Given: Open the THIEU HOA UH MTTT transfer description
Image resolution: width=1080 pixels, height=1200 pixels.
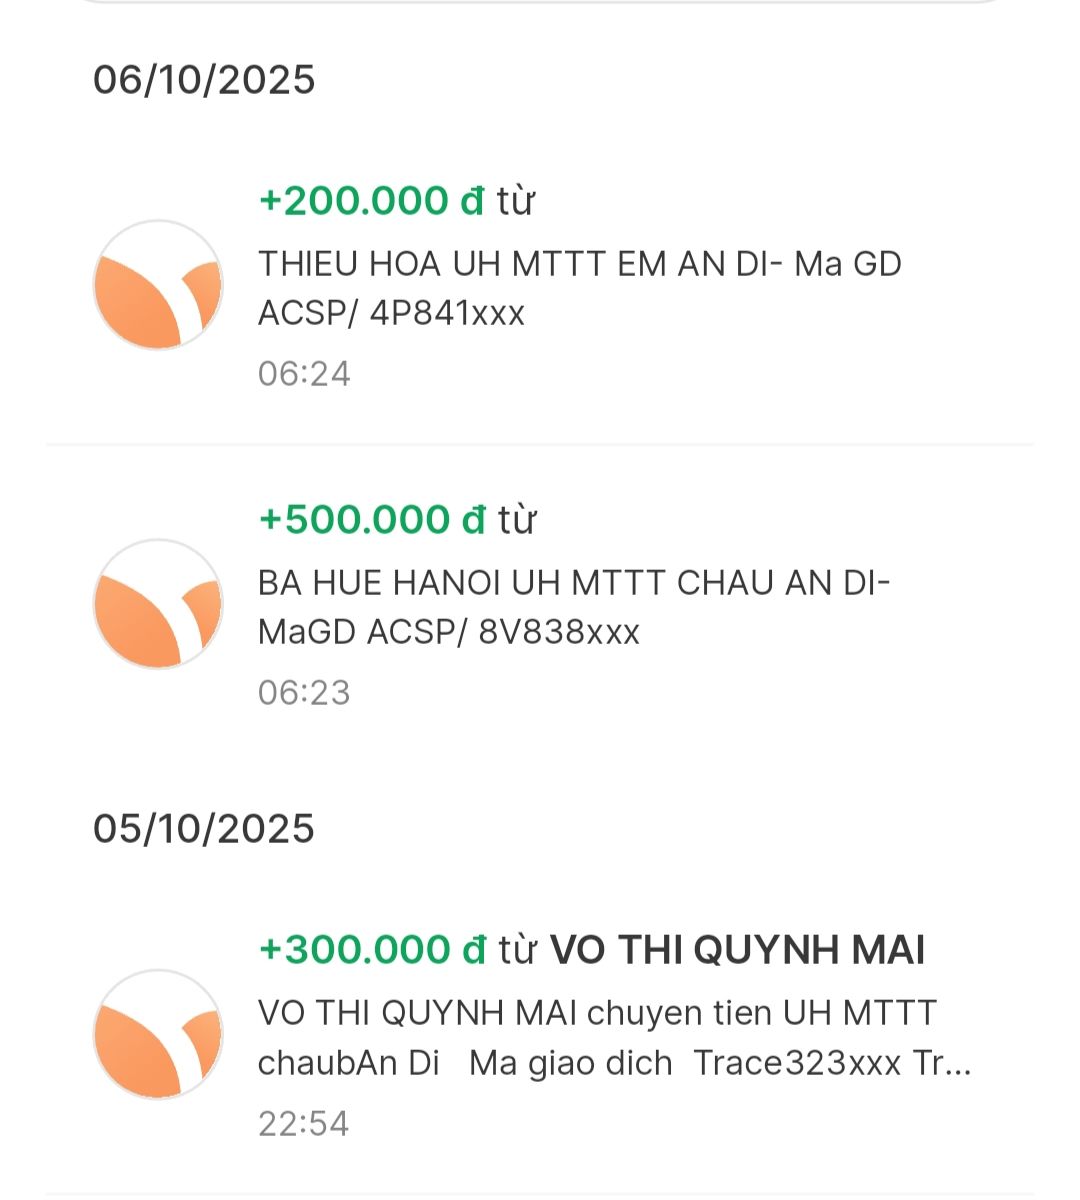Looking at the screenshot, I should click(580, 265).
